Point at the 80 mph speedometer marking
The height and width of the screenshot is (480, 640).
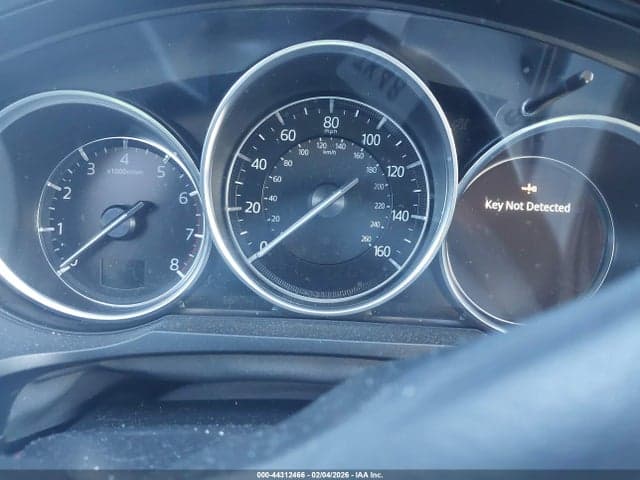click(x=331, y=122)
